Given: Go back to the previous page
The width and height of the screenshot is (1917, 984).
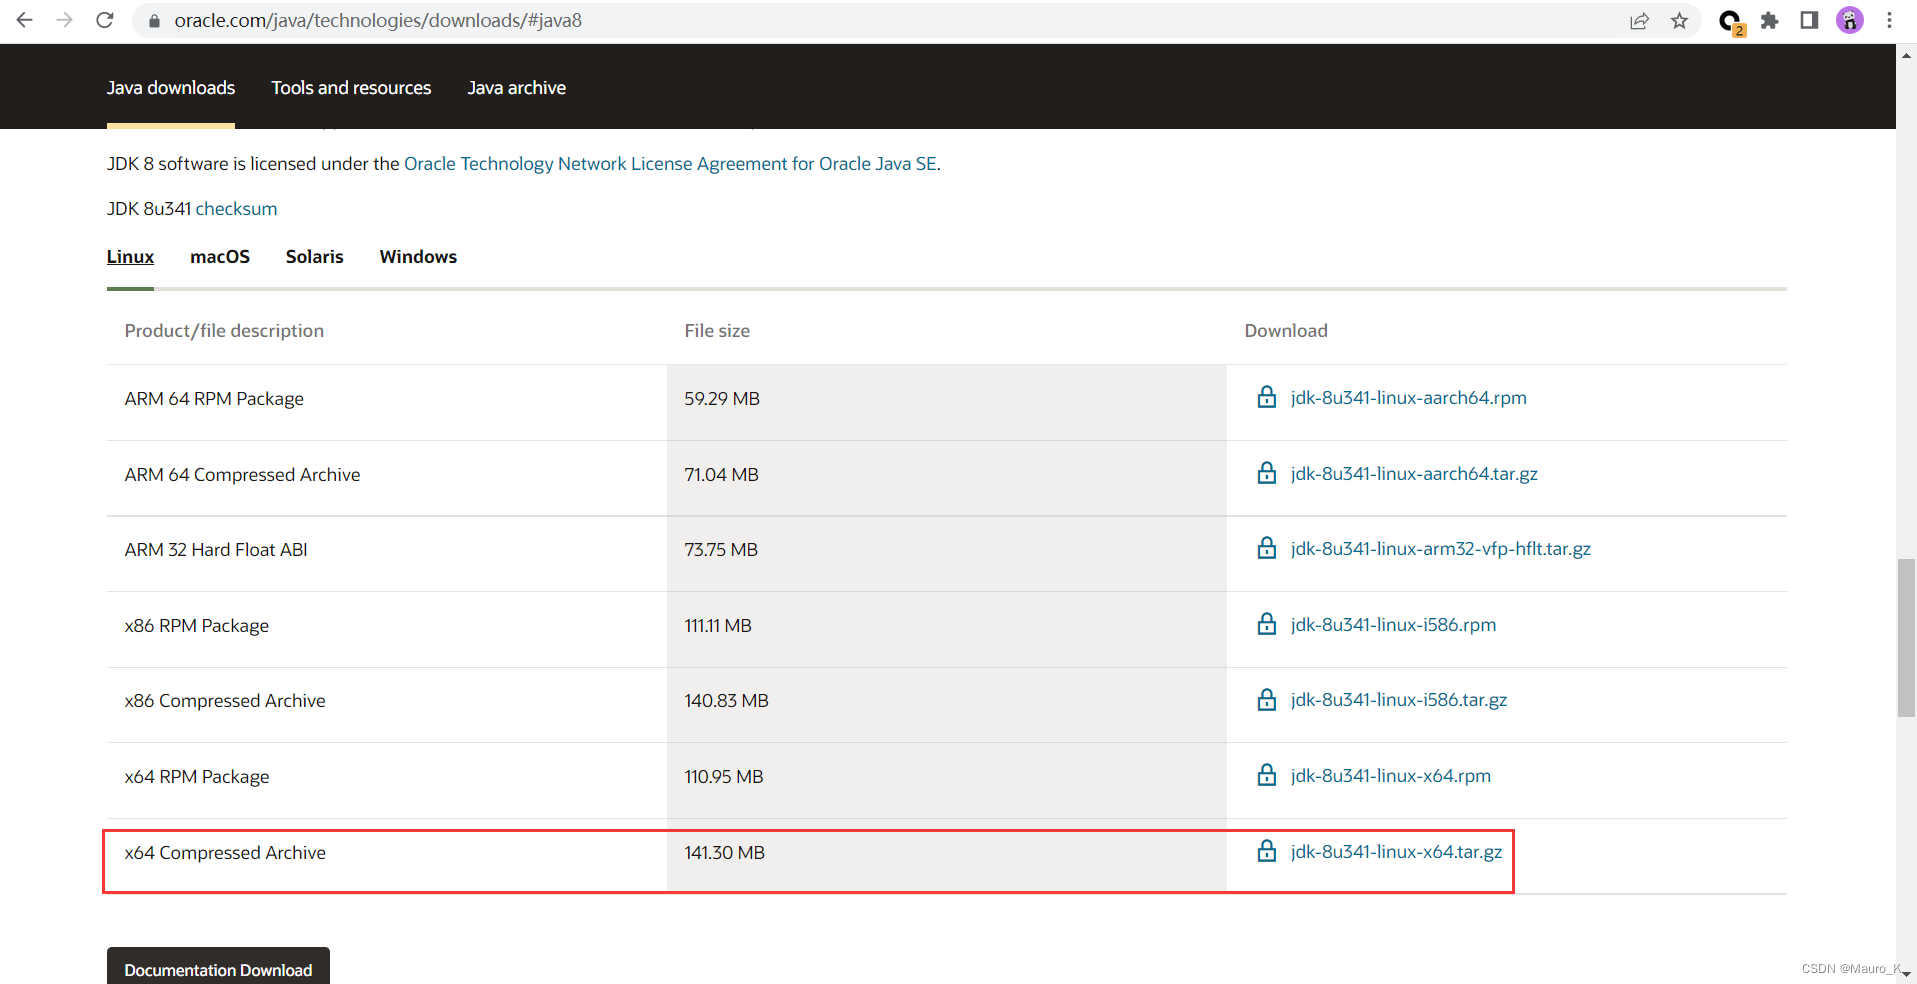Looking at the screenshot, I should pyautogui.click(x=25, y=20).
